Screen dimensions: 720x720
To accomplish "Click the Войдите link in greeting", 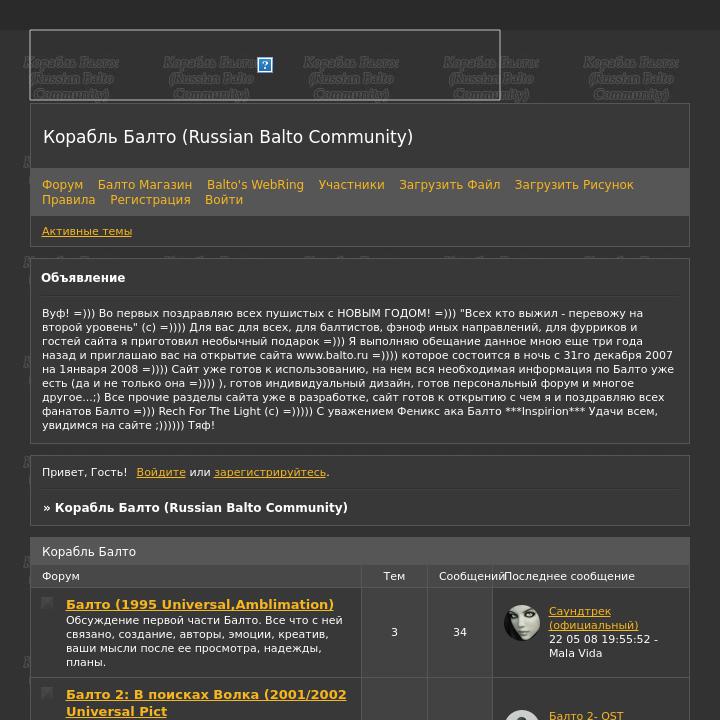I will tap(161, 472).
